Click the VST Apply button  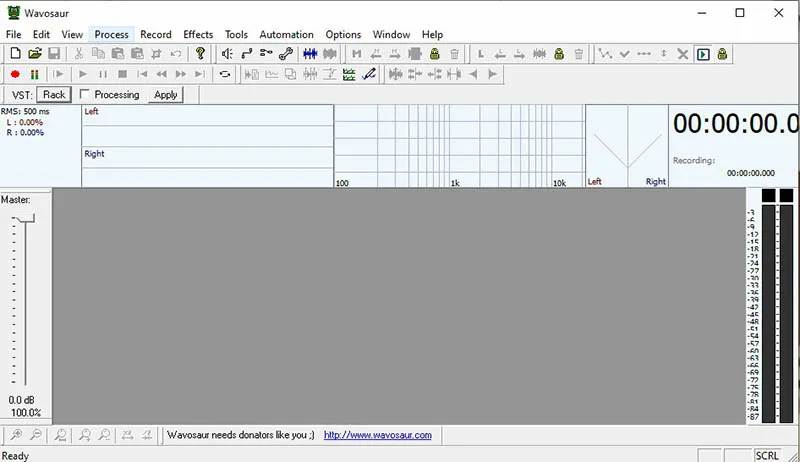tap(166, 95)
